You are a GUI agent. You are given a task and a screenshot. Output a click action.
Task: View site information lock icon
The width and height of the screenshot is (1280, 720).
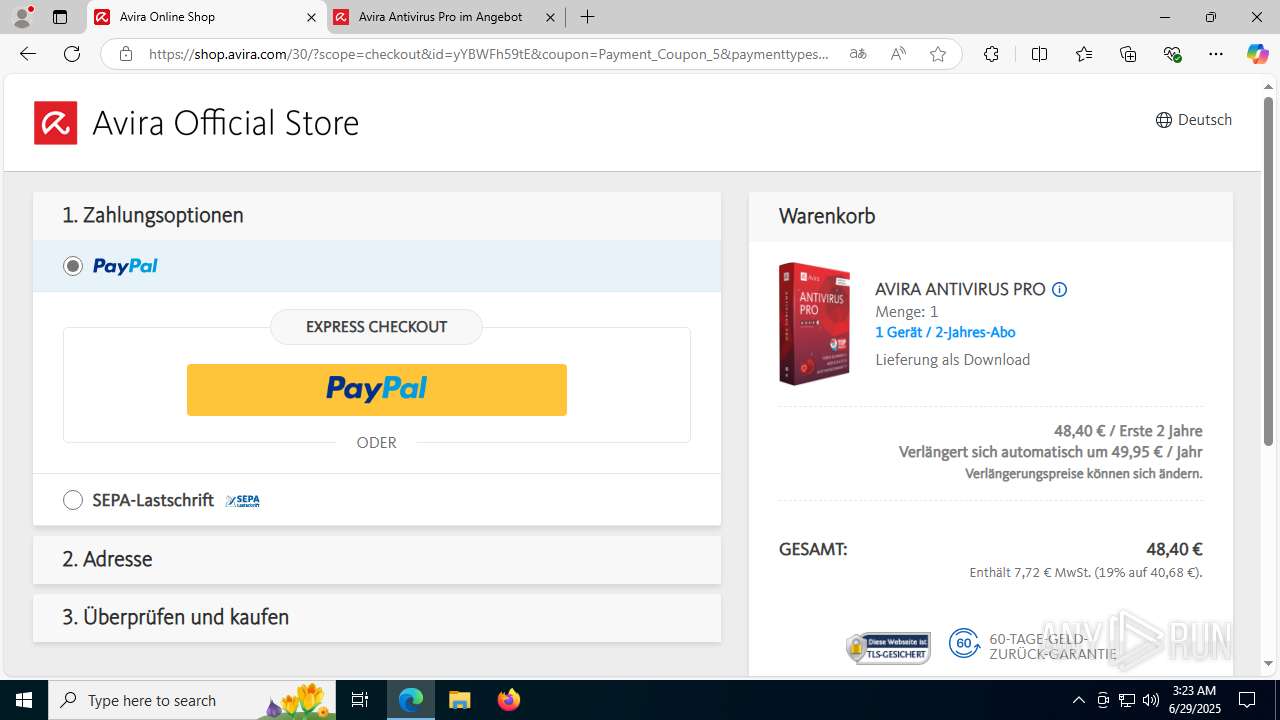(126, 54)
